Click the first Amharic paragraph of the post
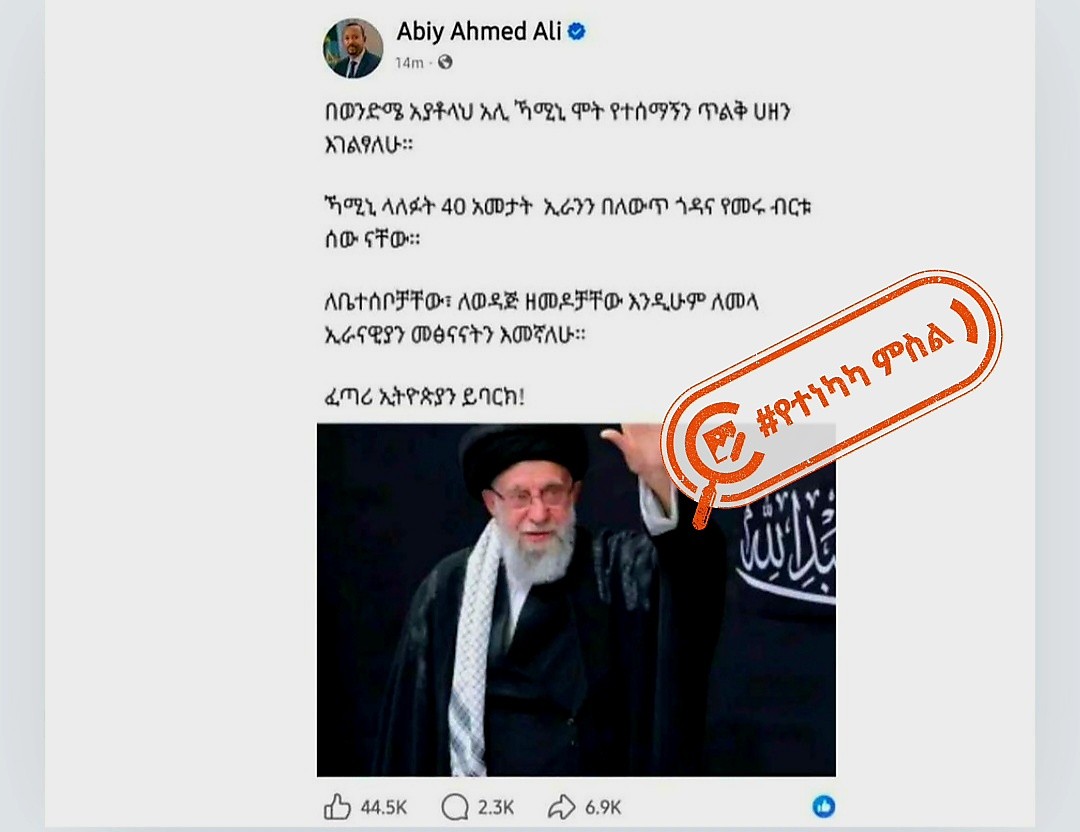1080x832 pixels. point(557,128)
